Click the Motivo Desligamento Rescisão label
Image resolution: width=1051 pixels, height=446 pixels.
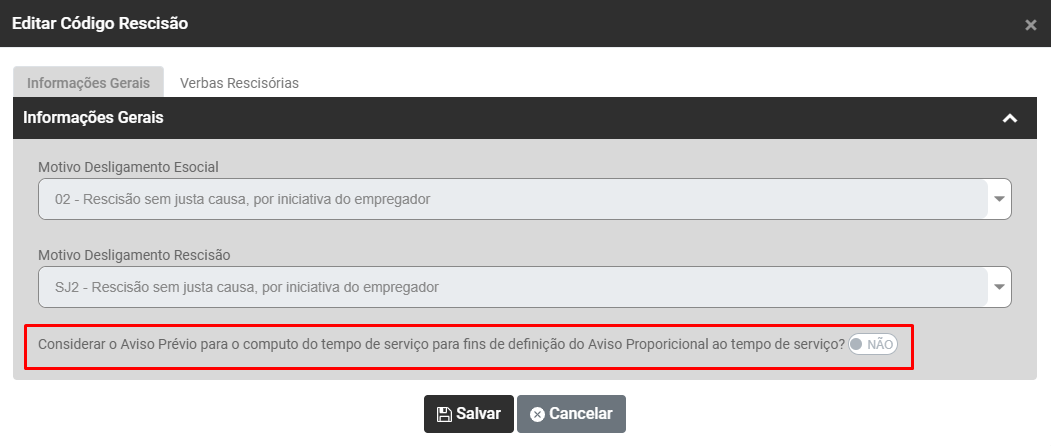pyautogui.click(x=134, y=254)
